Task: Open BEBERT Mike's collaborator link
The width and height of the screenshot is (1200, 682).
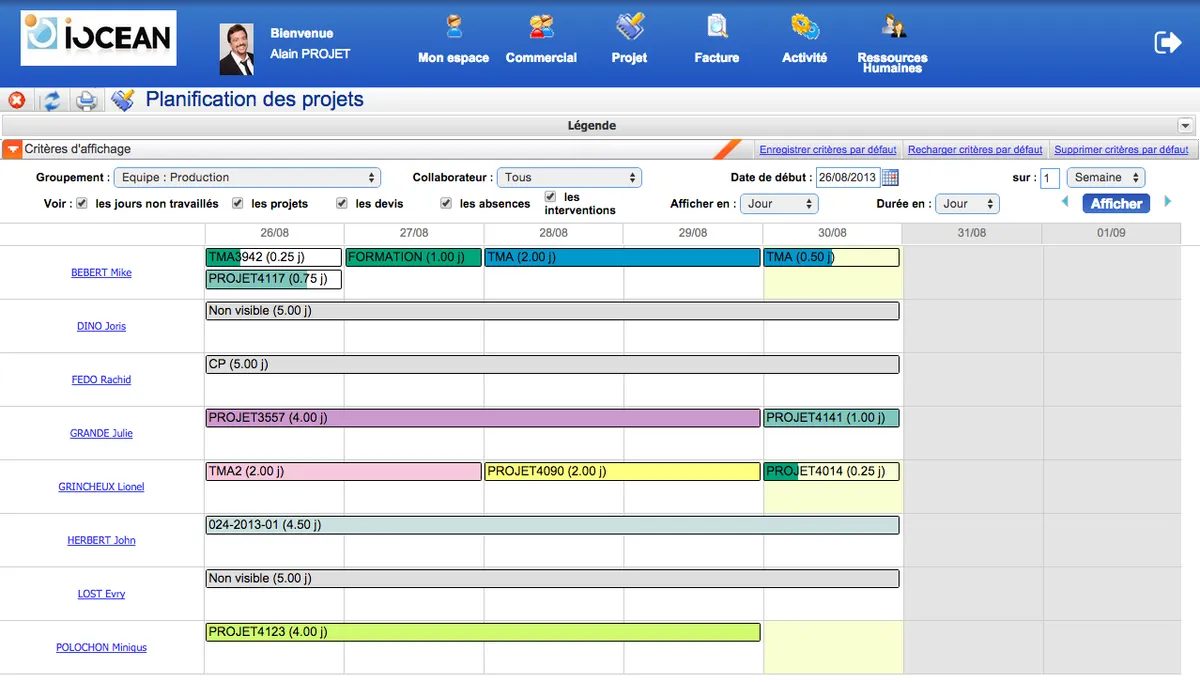Action: 101,272
